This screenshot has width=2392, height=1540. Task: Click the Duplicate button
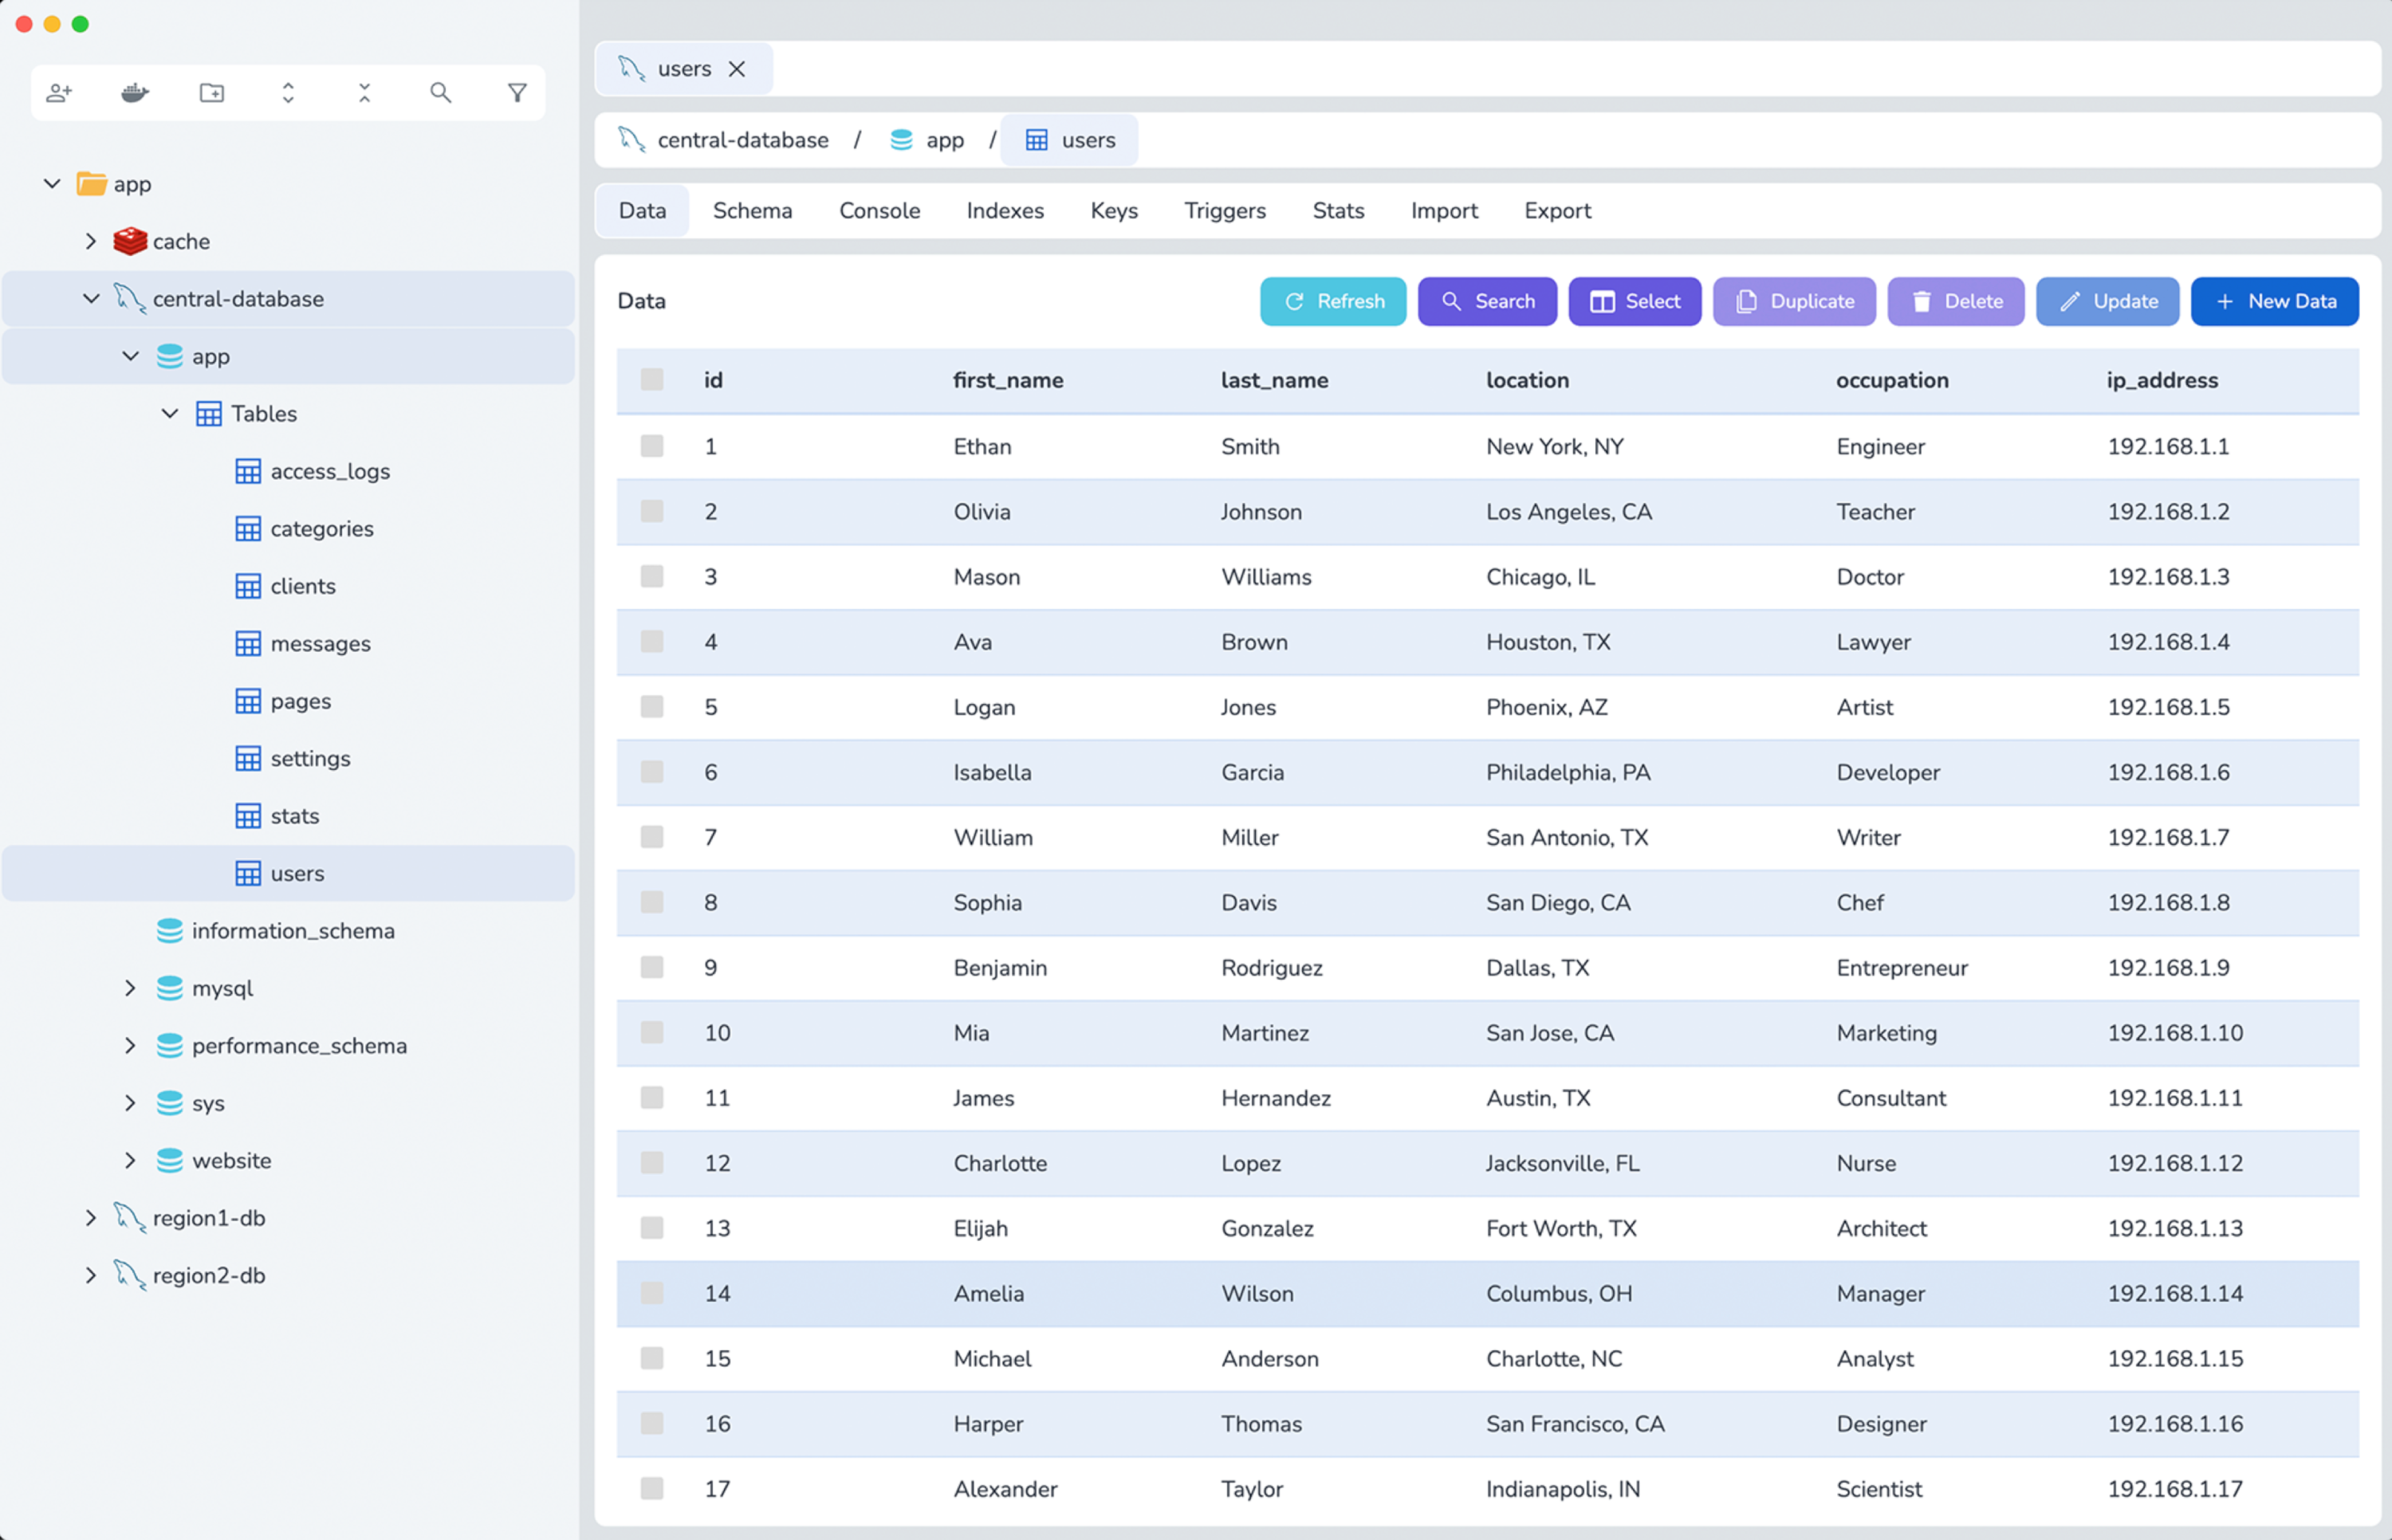[x=1794, y=301]
